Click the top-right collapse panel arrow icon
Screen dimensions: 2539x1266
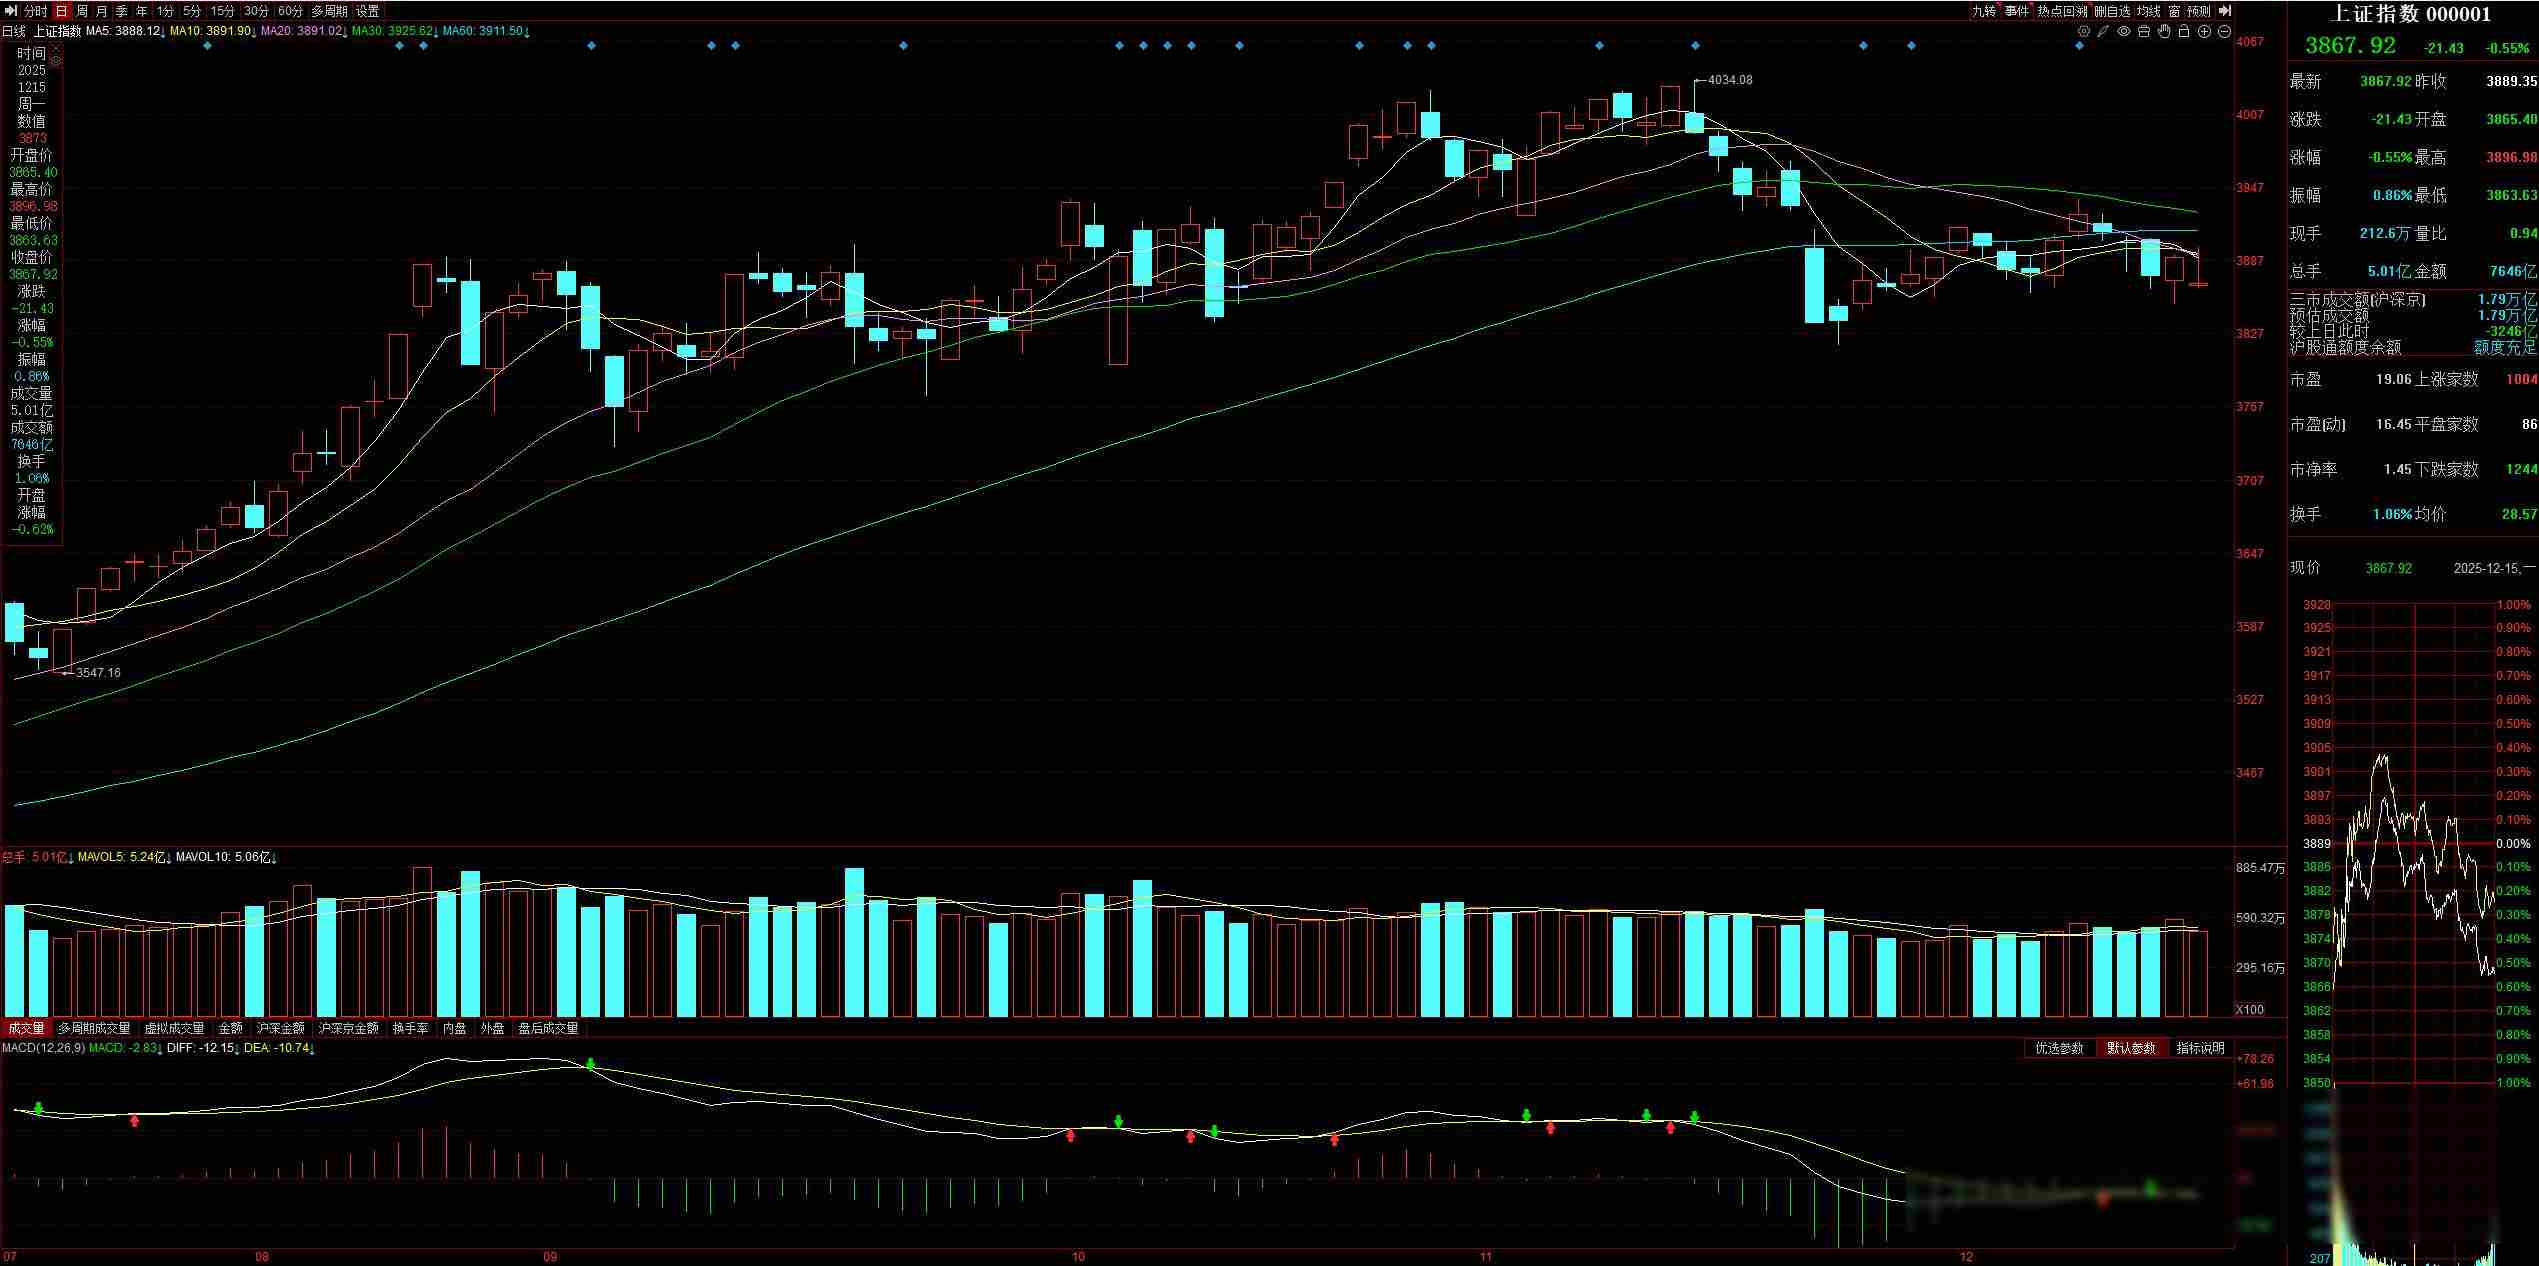2224,11
